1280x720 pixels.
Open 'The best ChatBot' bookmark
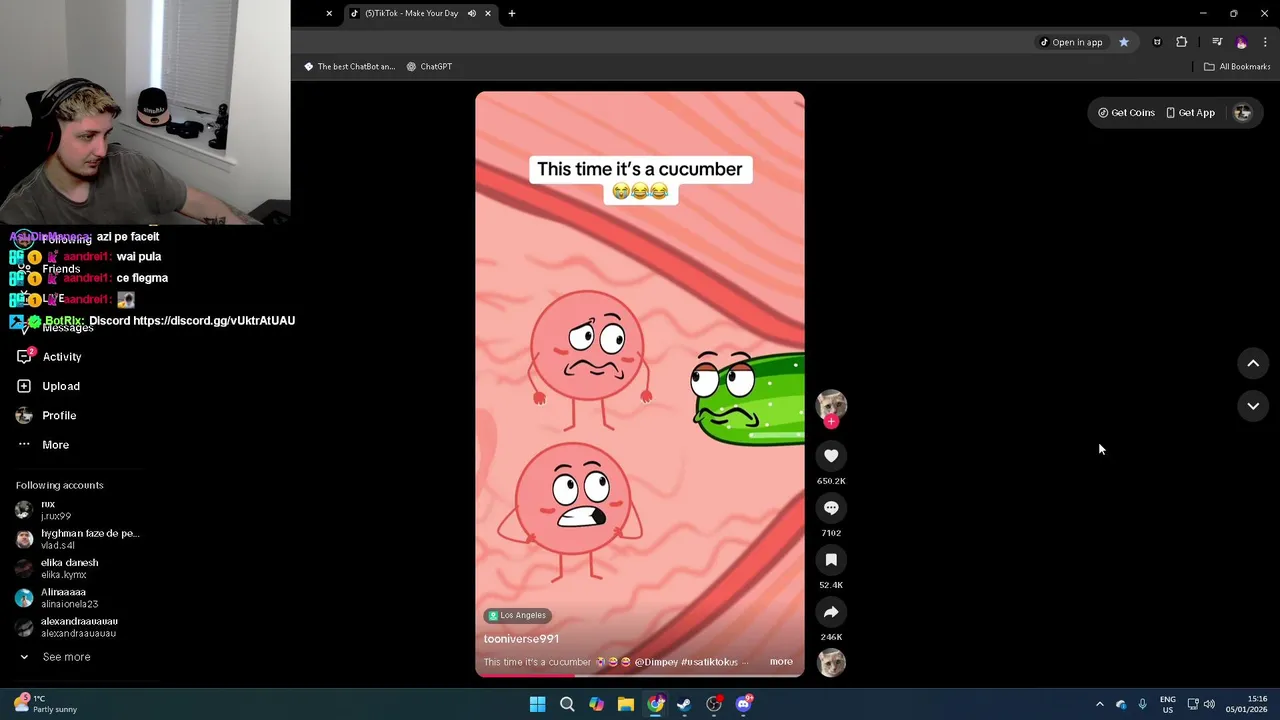pos(350,67)
